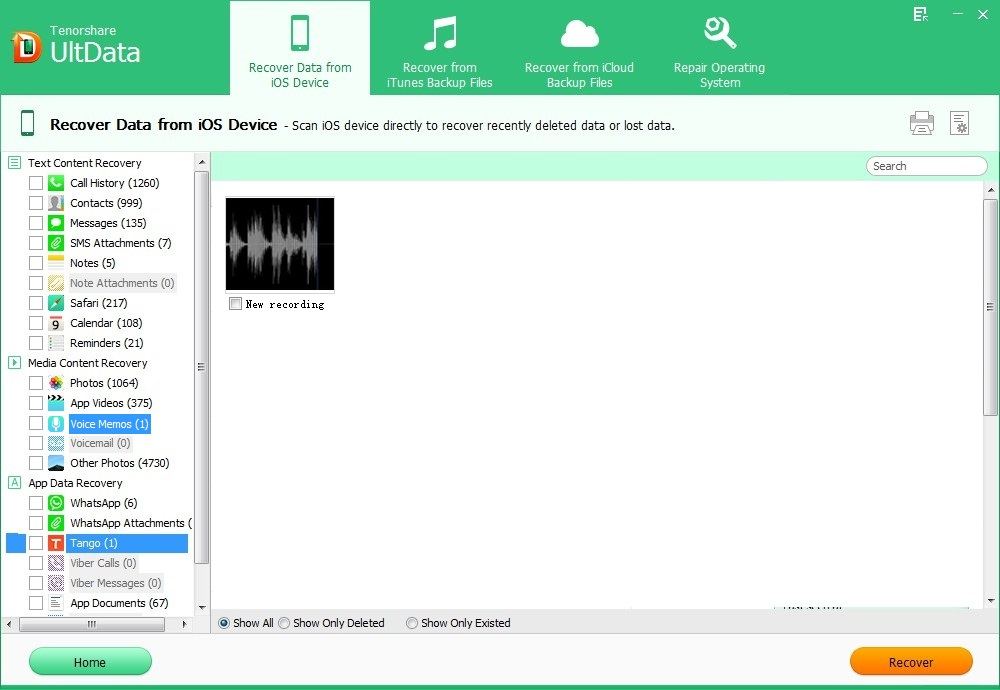Check the Voice Memos checkbox
The height and width of the screenshot is (690, 1000).
[36, 423]
